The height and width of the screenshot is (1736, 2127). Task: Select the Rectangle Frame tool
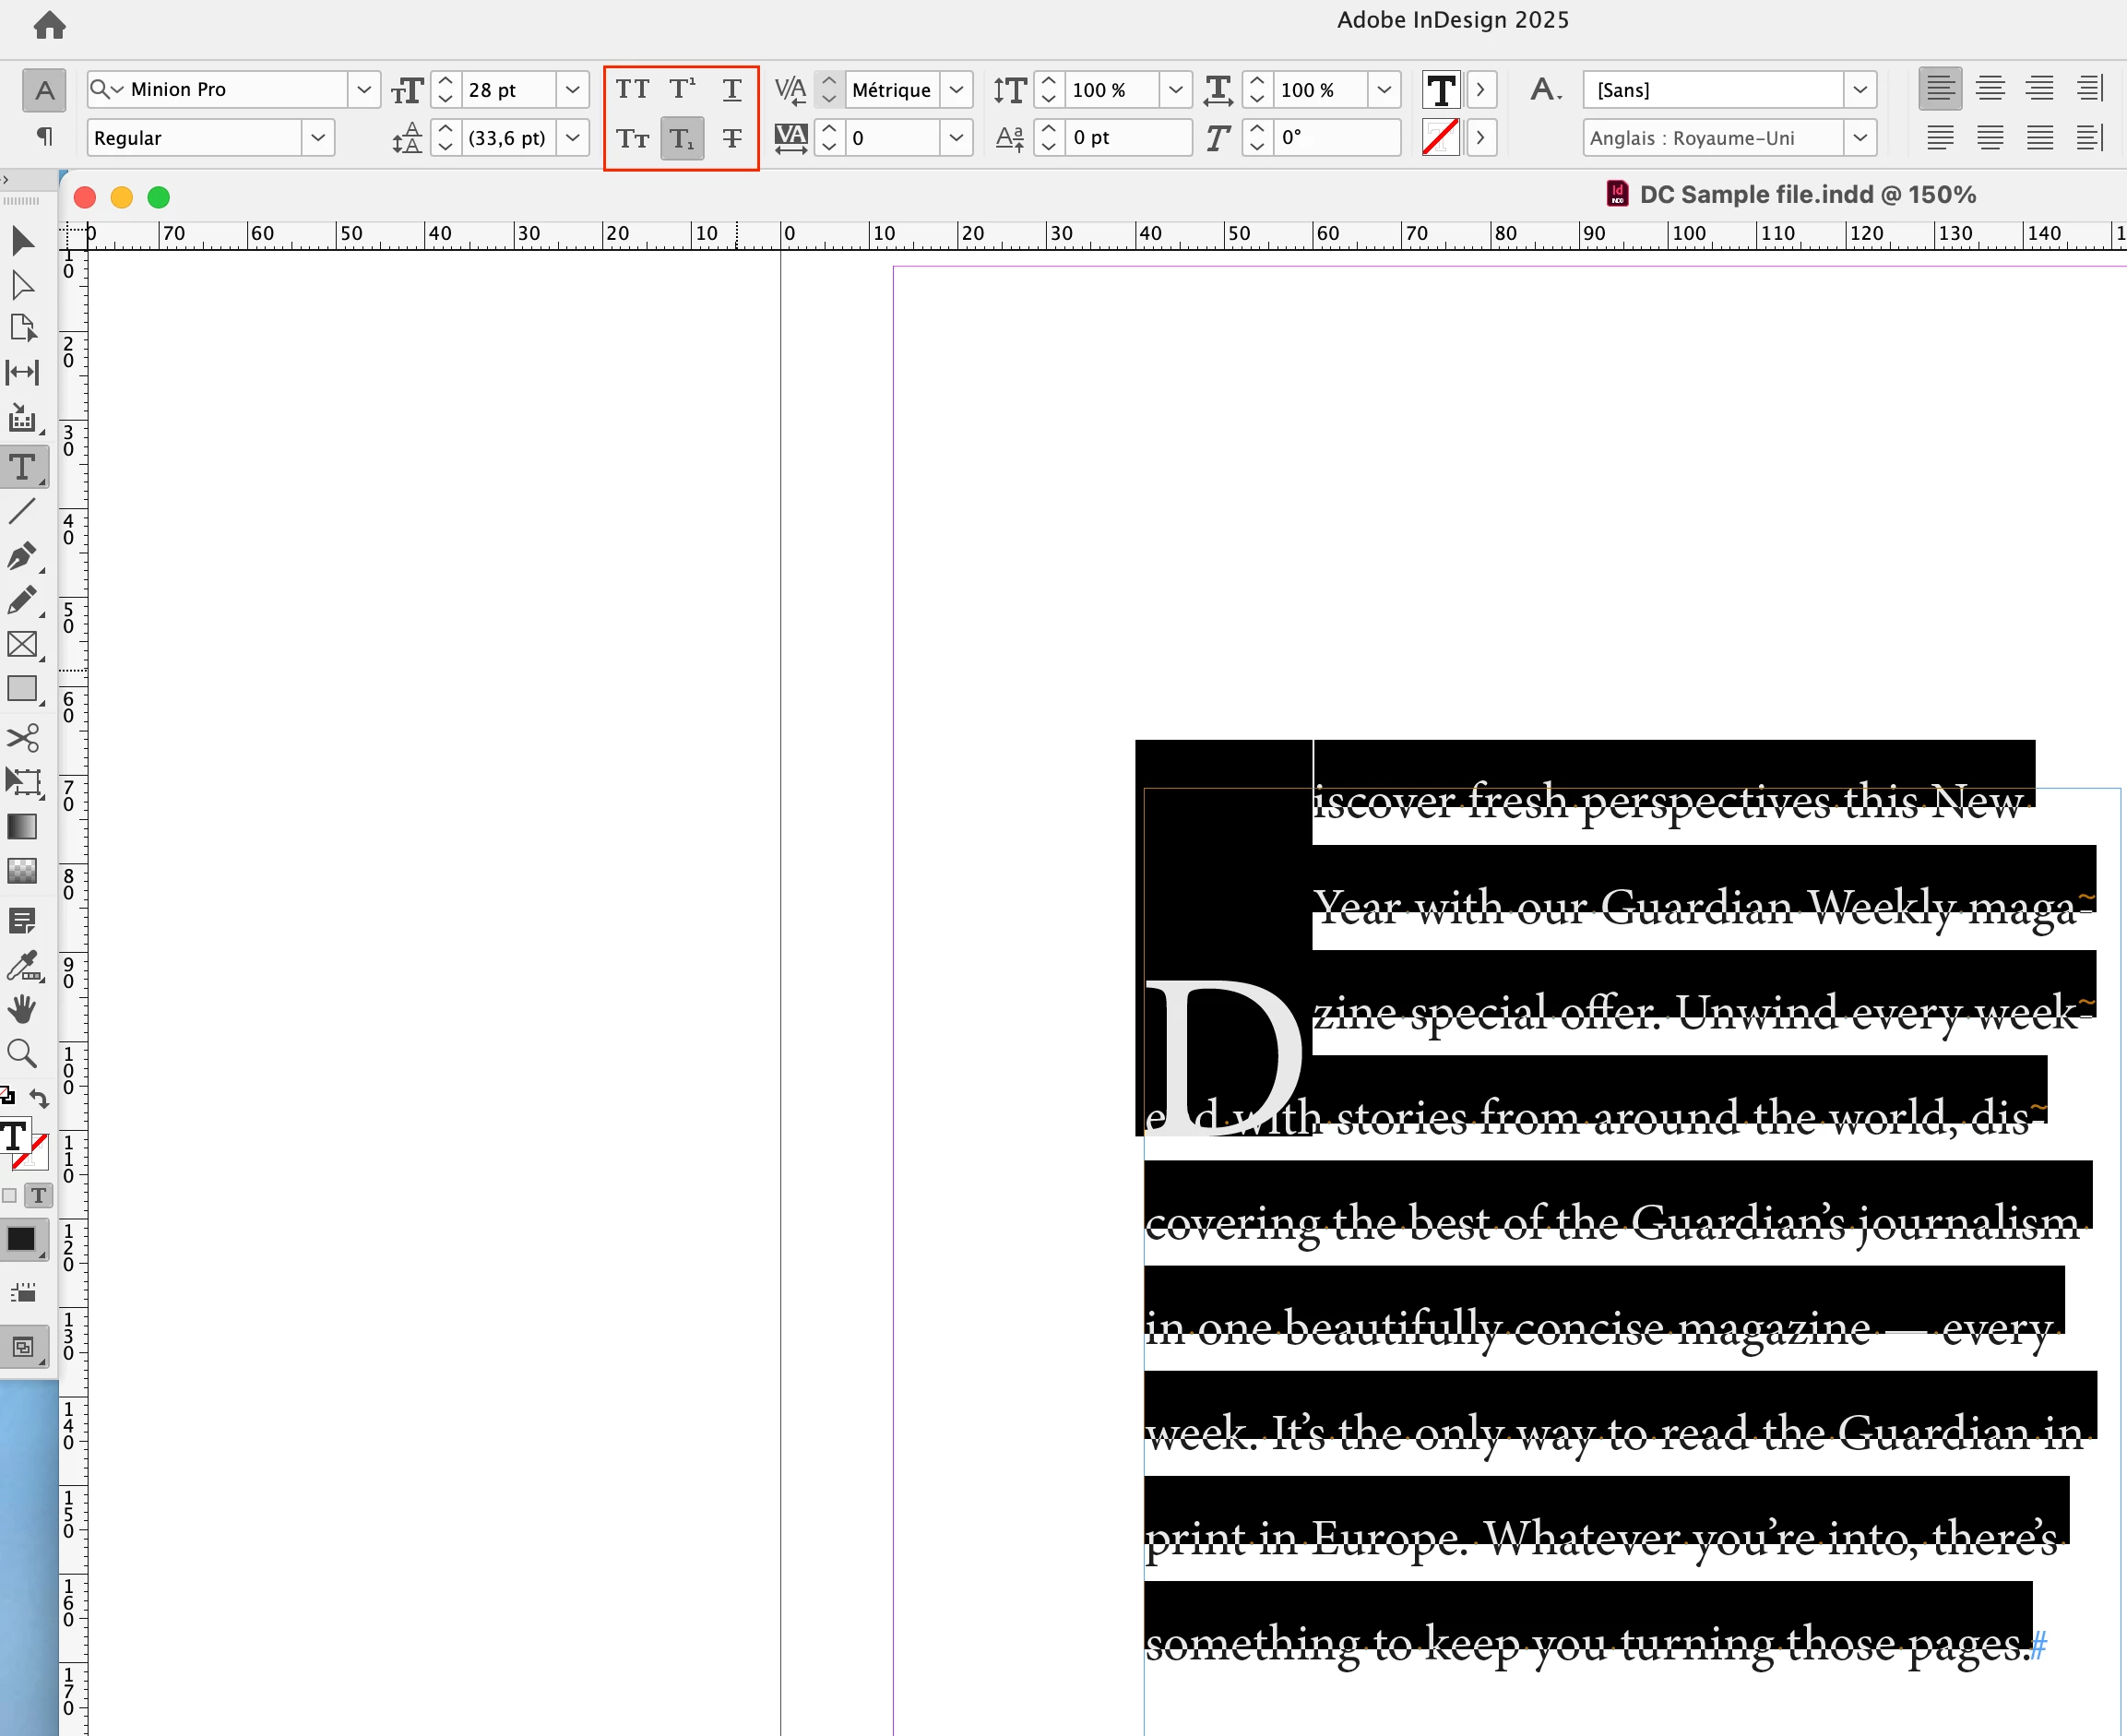(22, 644)
